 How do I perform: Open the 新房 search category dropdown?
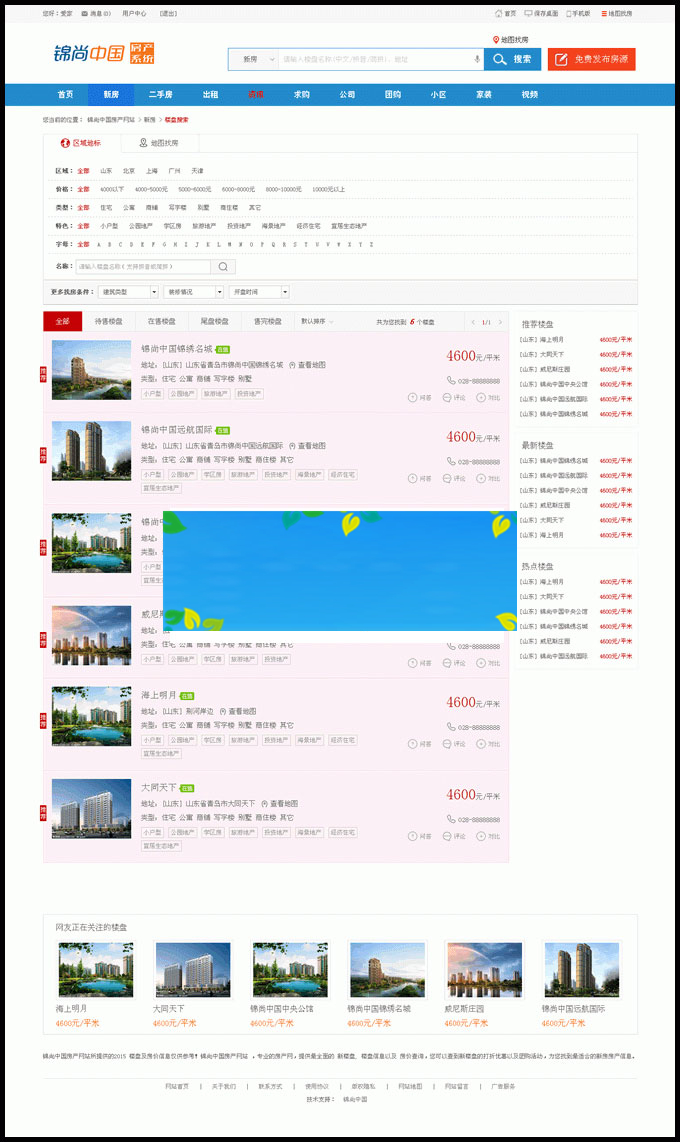252,59
